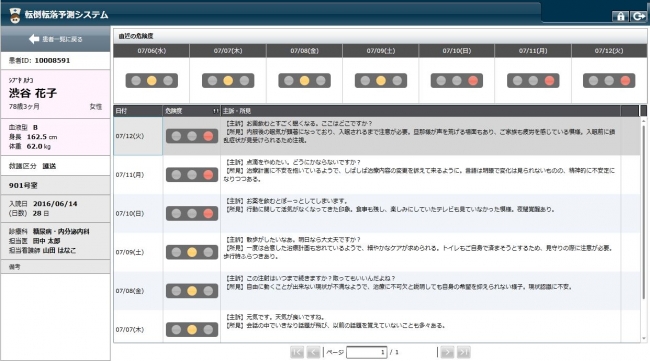Select the 07/08(金) date cell in table
Viewport: 650px width, 361px height.
(x=138, y=291)
